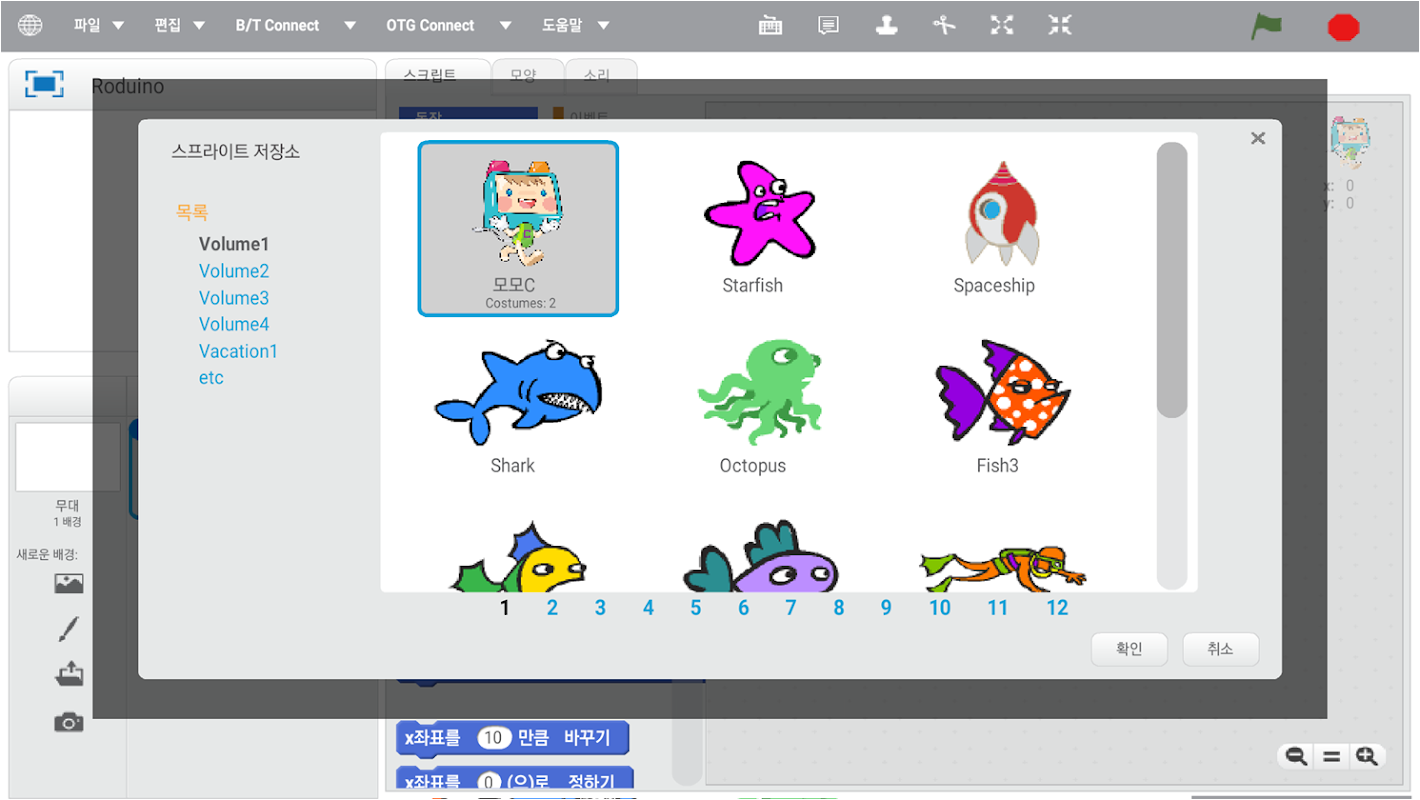Click the grow sprite arrows icon

pos(1002,26)
